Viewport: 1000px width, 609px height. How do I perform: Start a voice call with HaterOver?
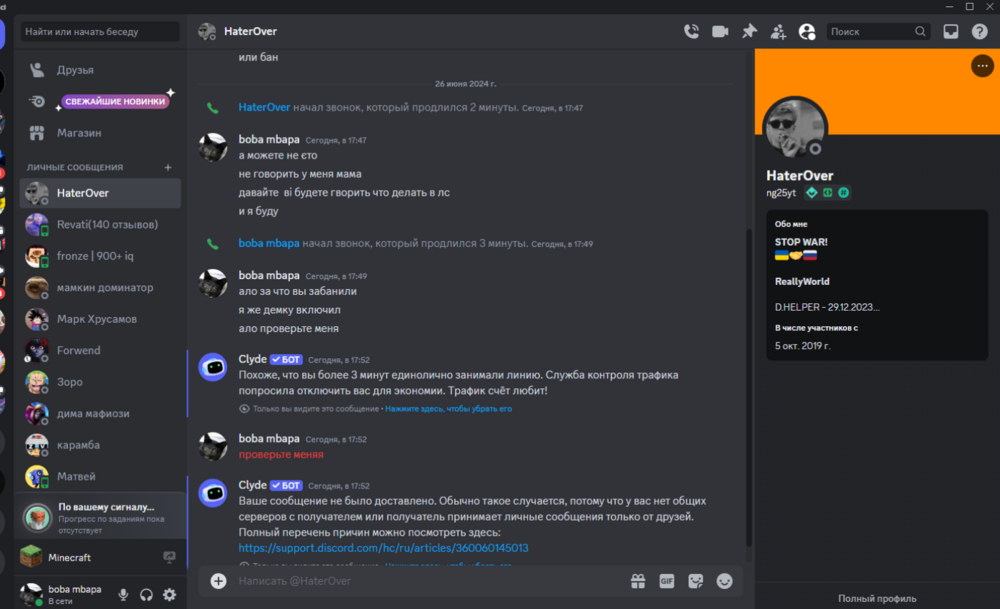pyautogui.click(x=691, y=31)
